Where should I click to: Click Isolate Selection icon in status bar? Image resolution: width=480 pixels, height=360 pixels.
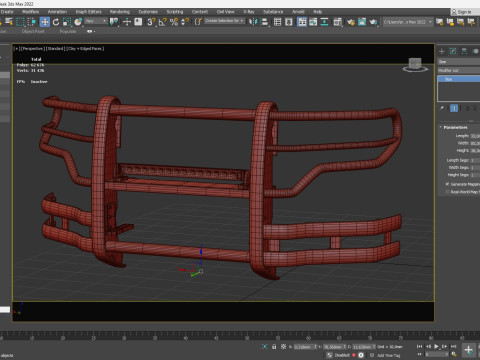pos(265,347)
